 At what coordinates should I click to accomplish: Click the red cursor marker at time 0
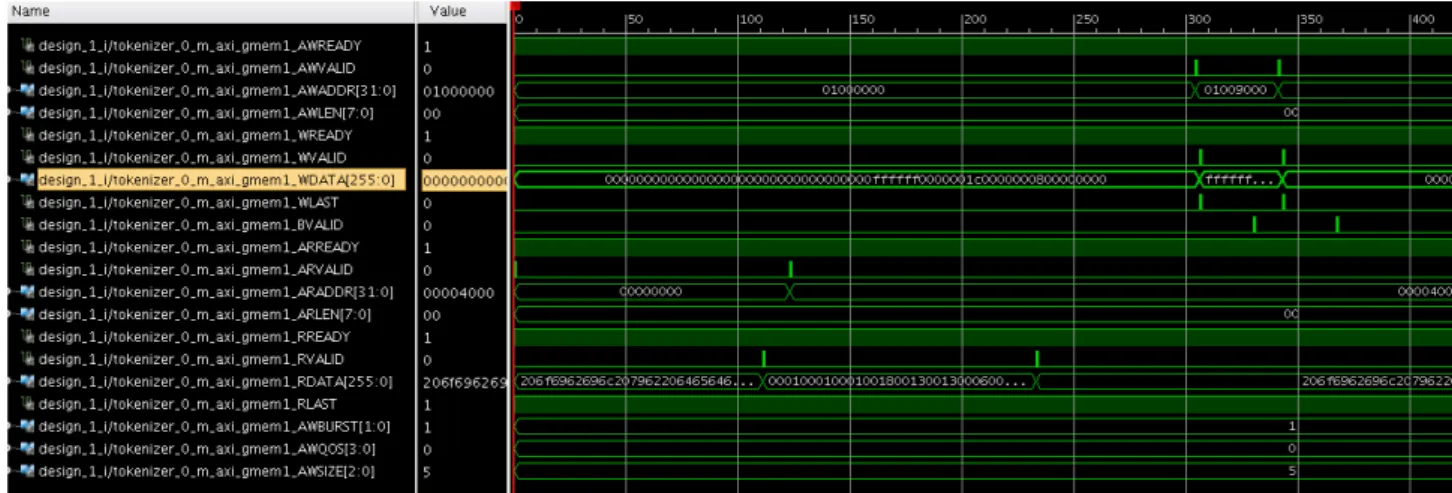coord(515,6)
